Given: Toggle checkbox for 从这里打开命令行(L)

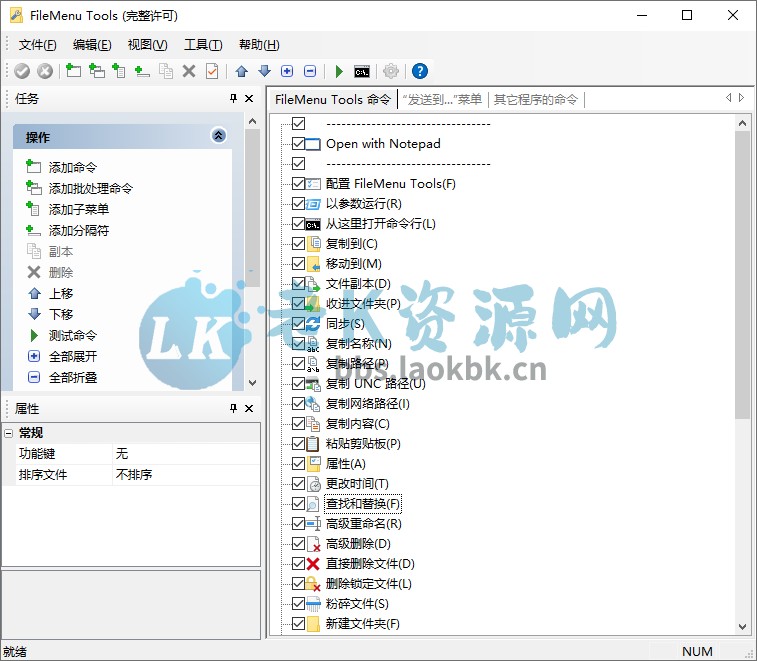Looking at the screenshot, I should click(x=298, y=224).
